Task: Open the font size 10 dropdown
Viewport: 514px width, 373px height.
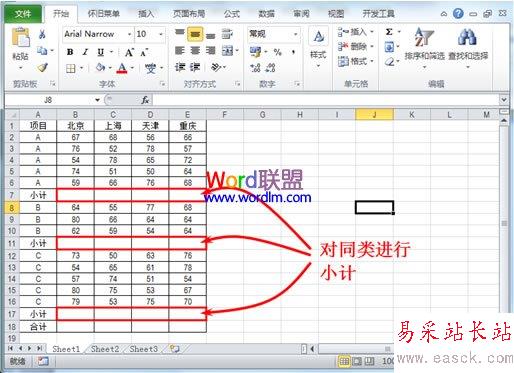Action: 161,34
